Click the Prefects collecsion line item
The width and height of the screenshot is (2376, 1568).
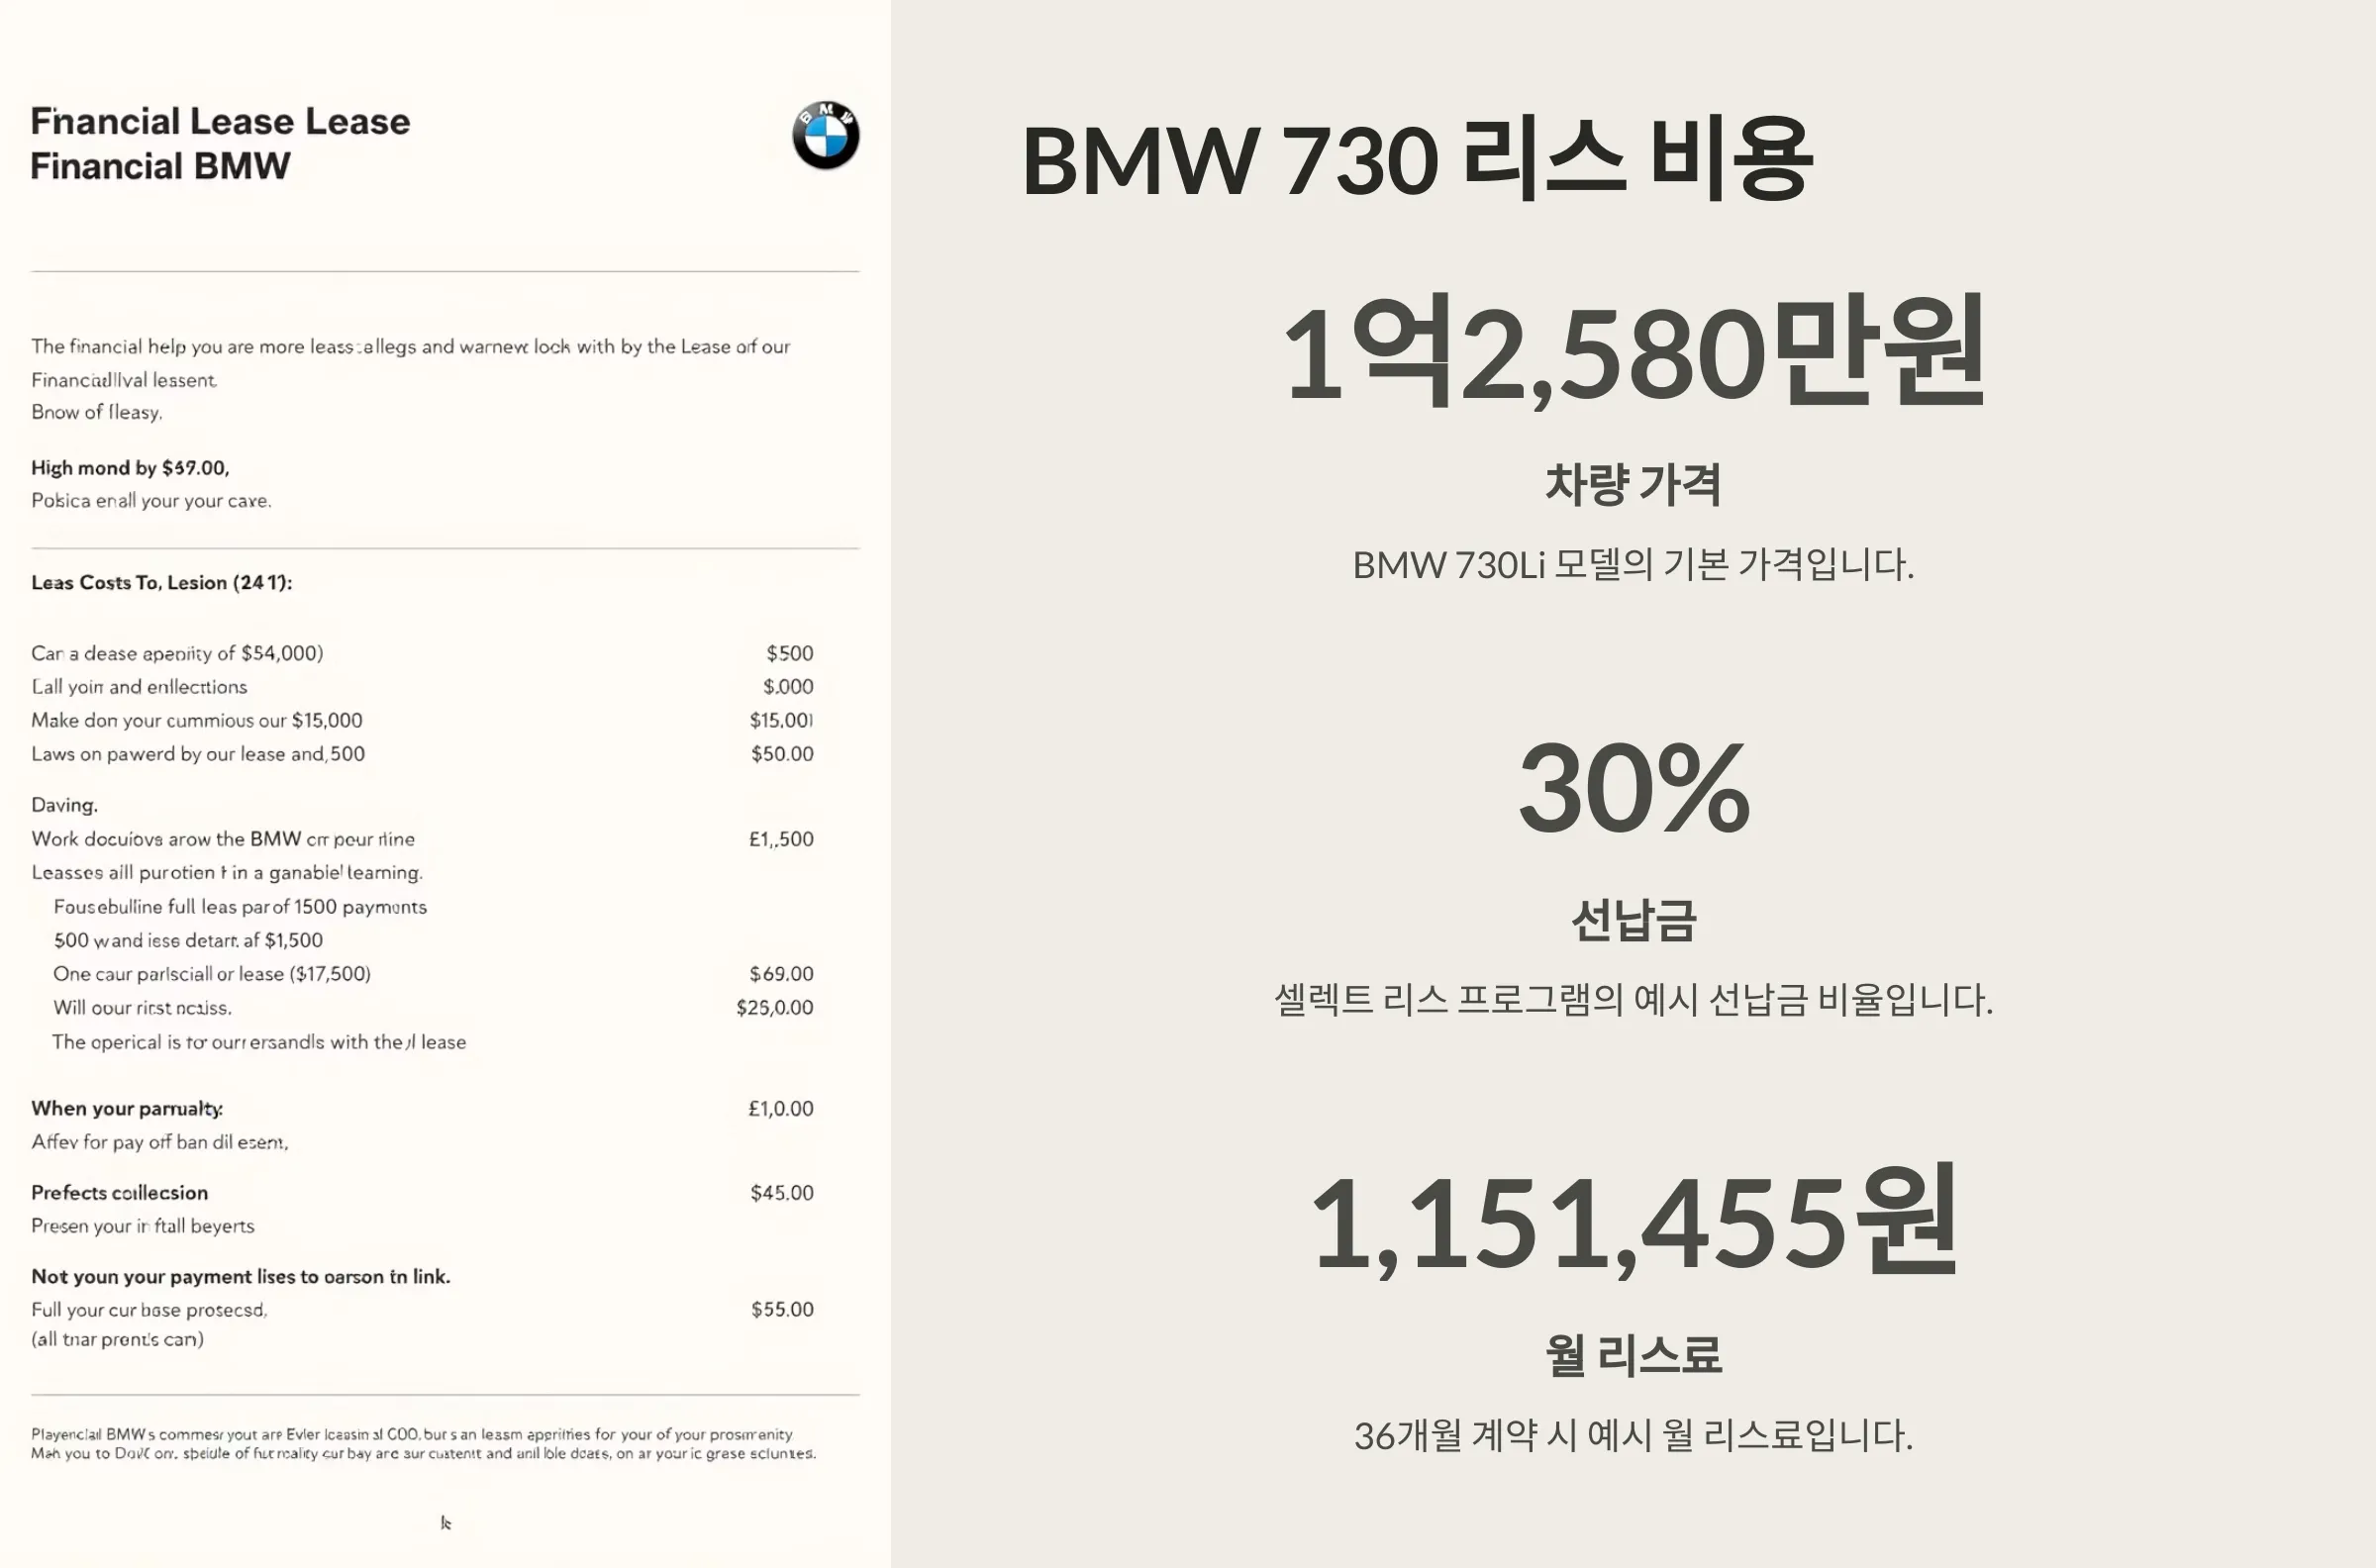(x=120, y=1192)
